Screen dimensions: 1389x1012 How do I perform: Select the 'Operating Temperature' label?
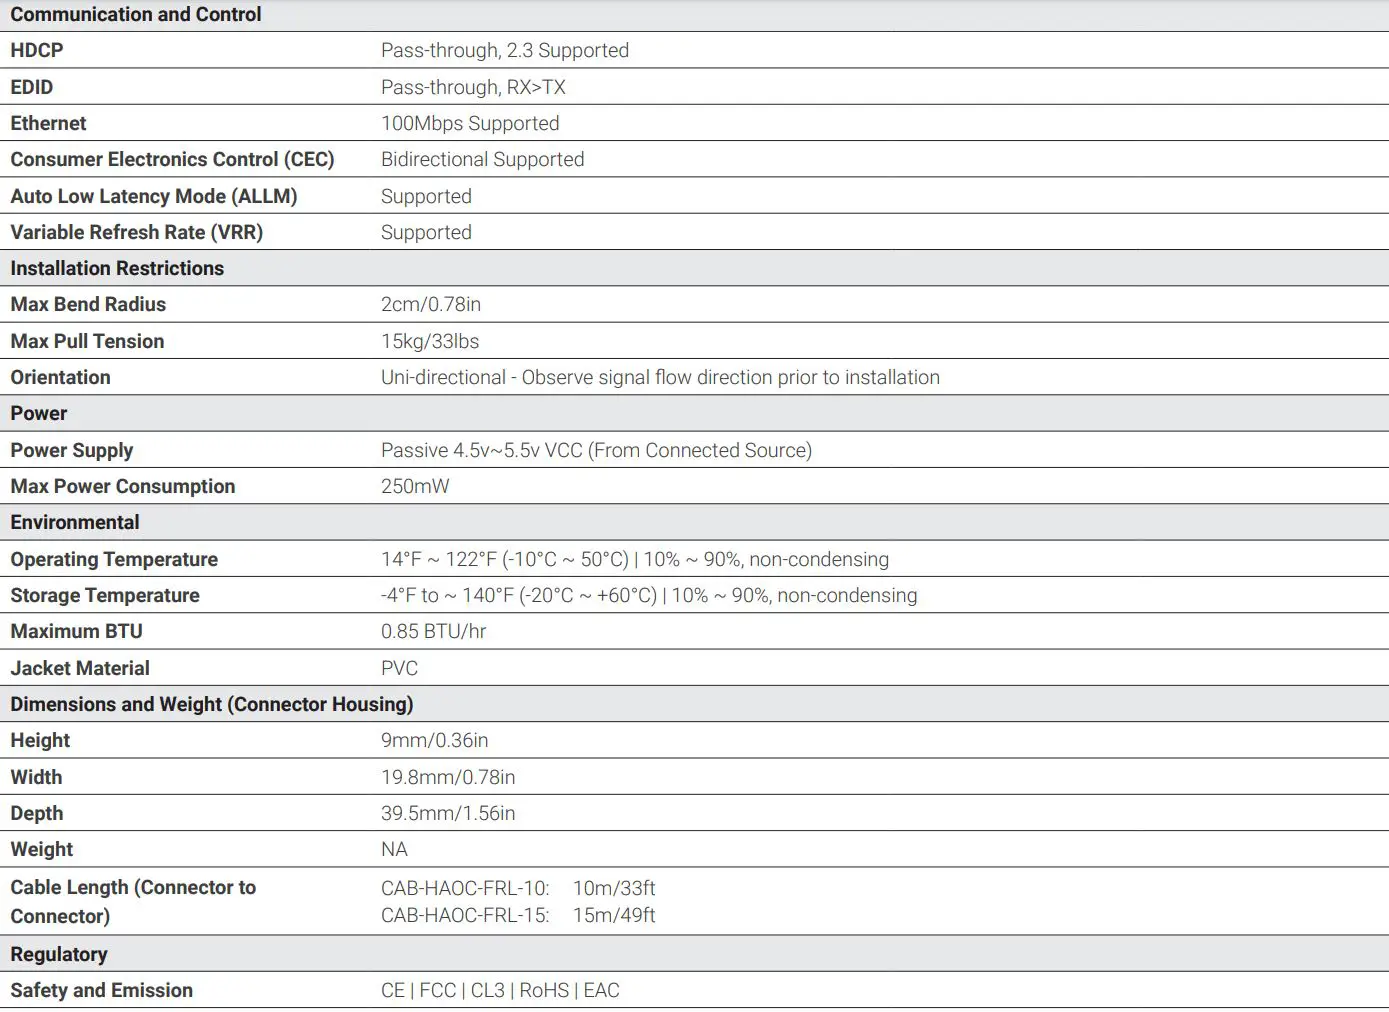[x=114, y=559]
